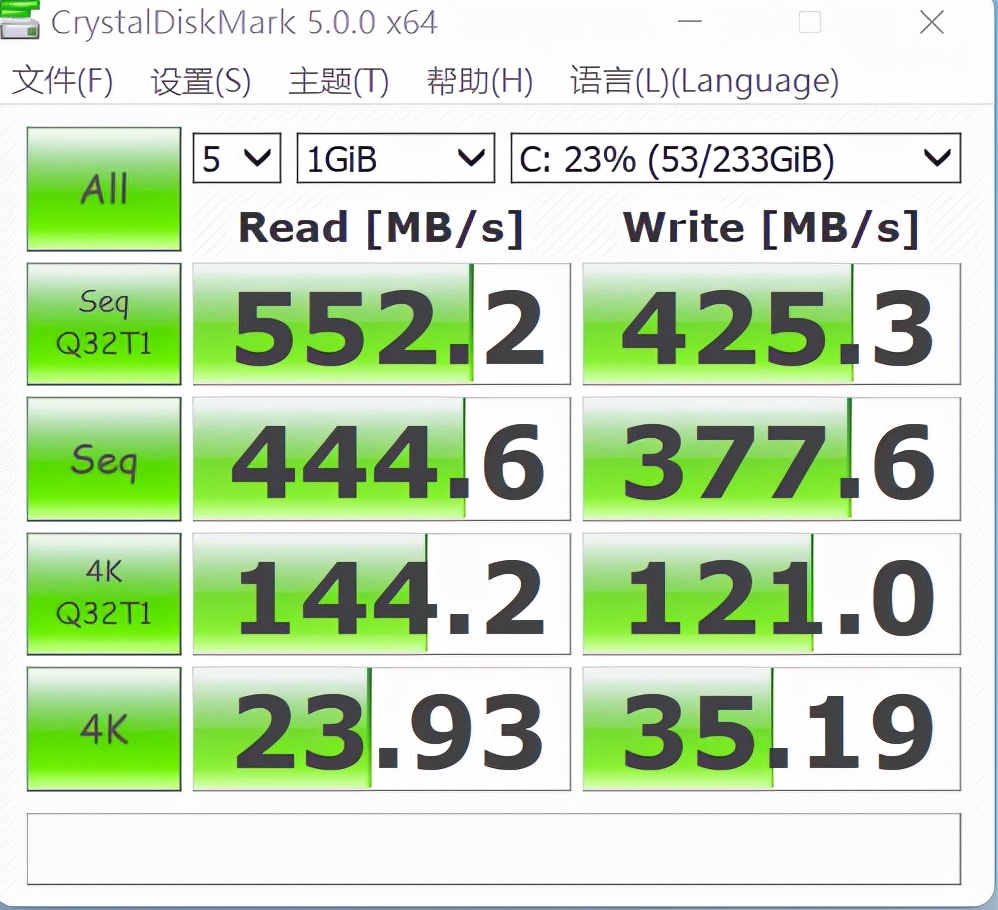Start the Seq Q32T1 test
Viewport: 998px width, 910px height.
click(x=104, y=324)
